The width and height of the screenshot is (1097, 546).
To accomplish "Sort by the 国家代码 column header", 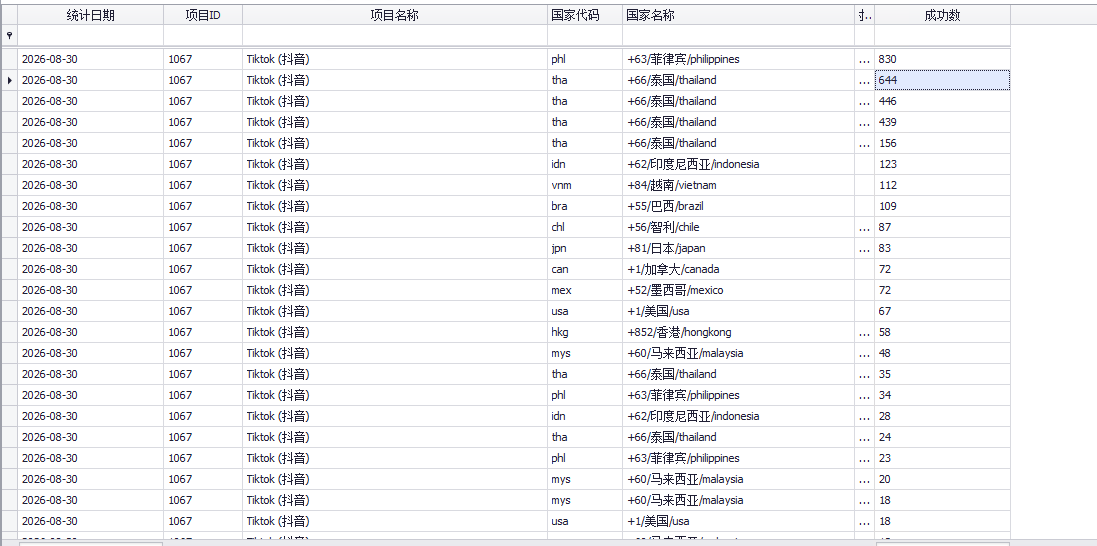I will [x=586, y=15].
